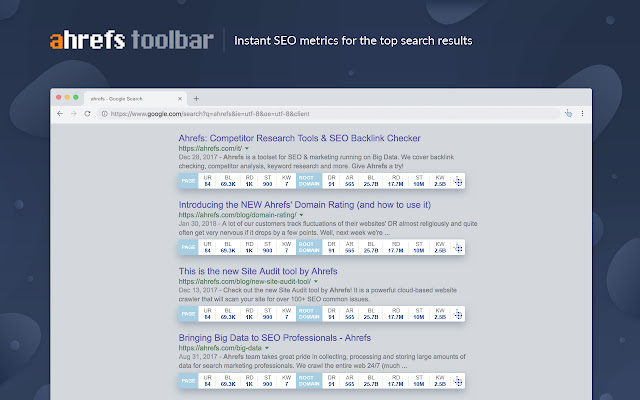640x400 pixels.
Task: Expand dropdown arrow next to blog/domain-rating/ URL
Action: coord(301,215)
